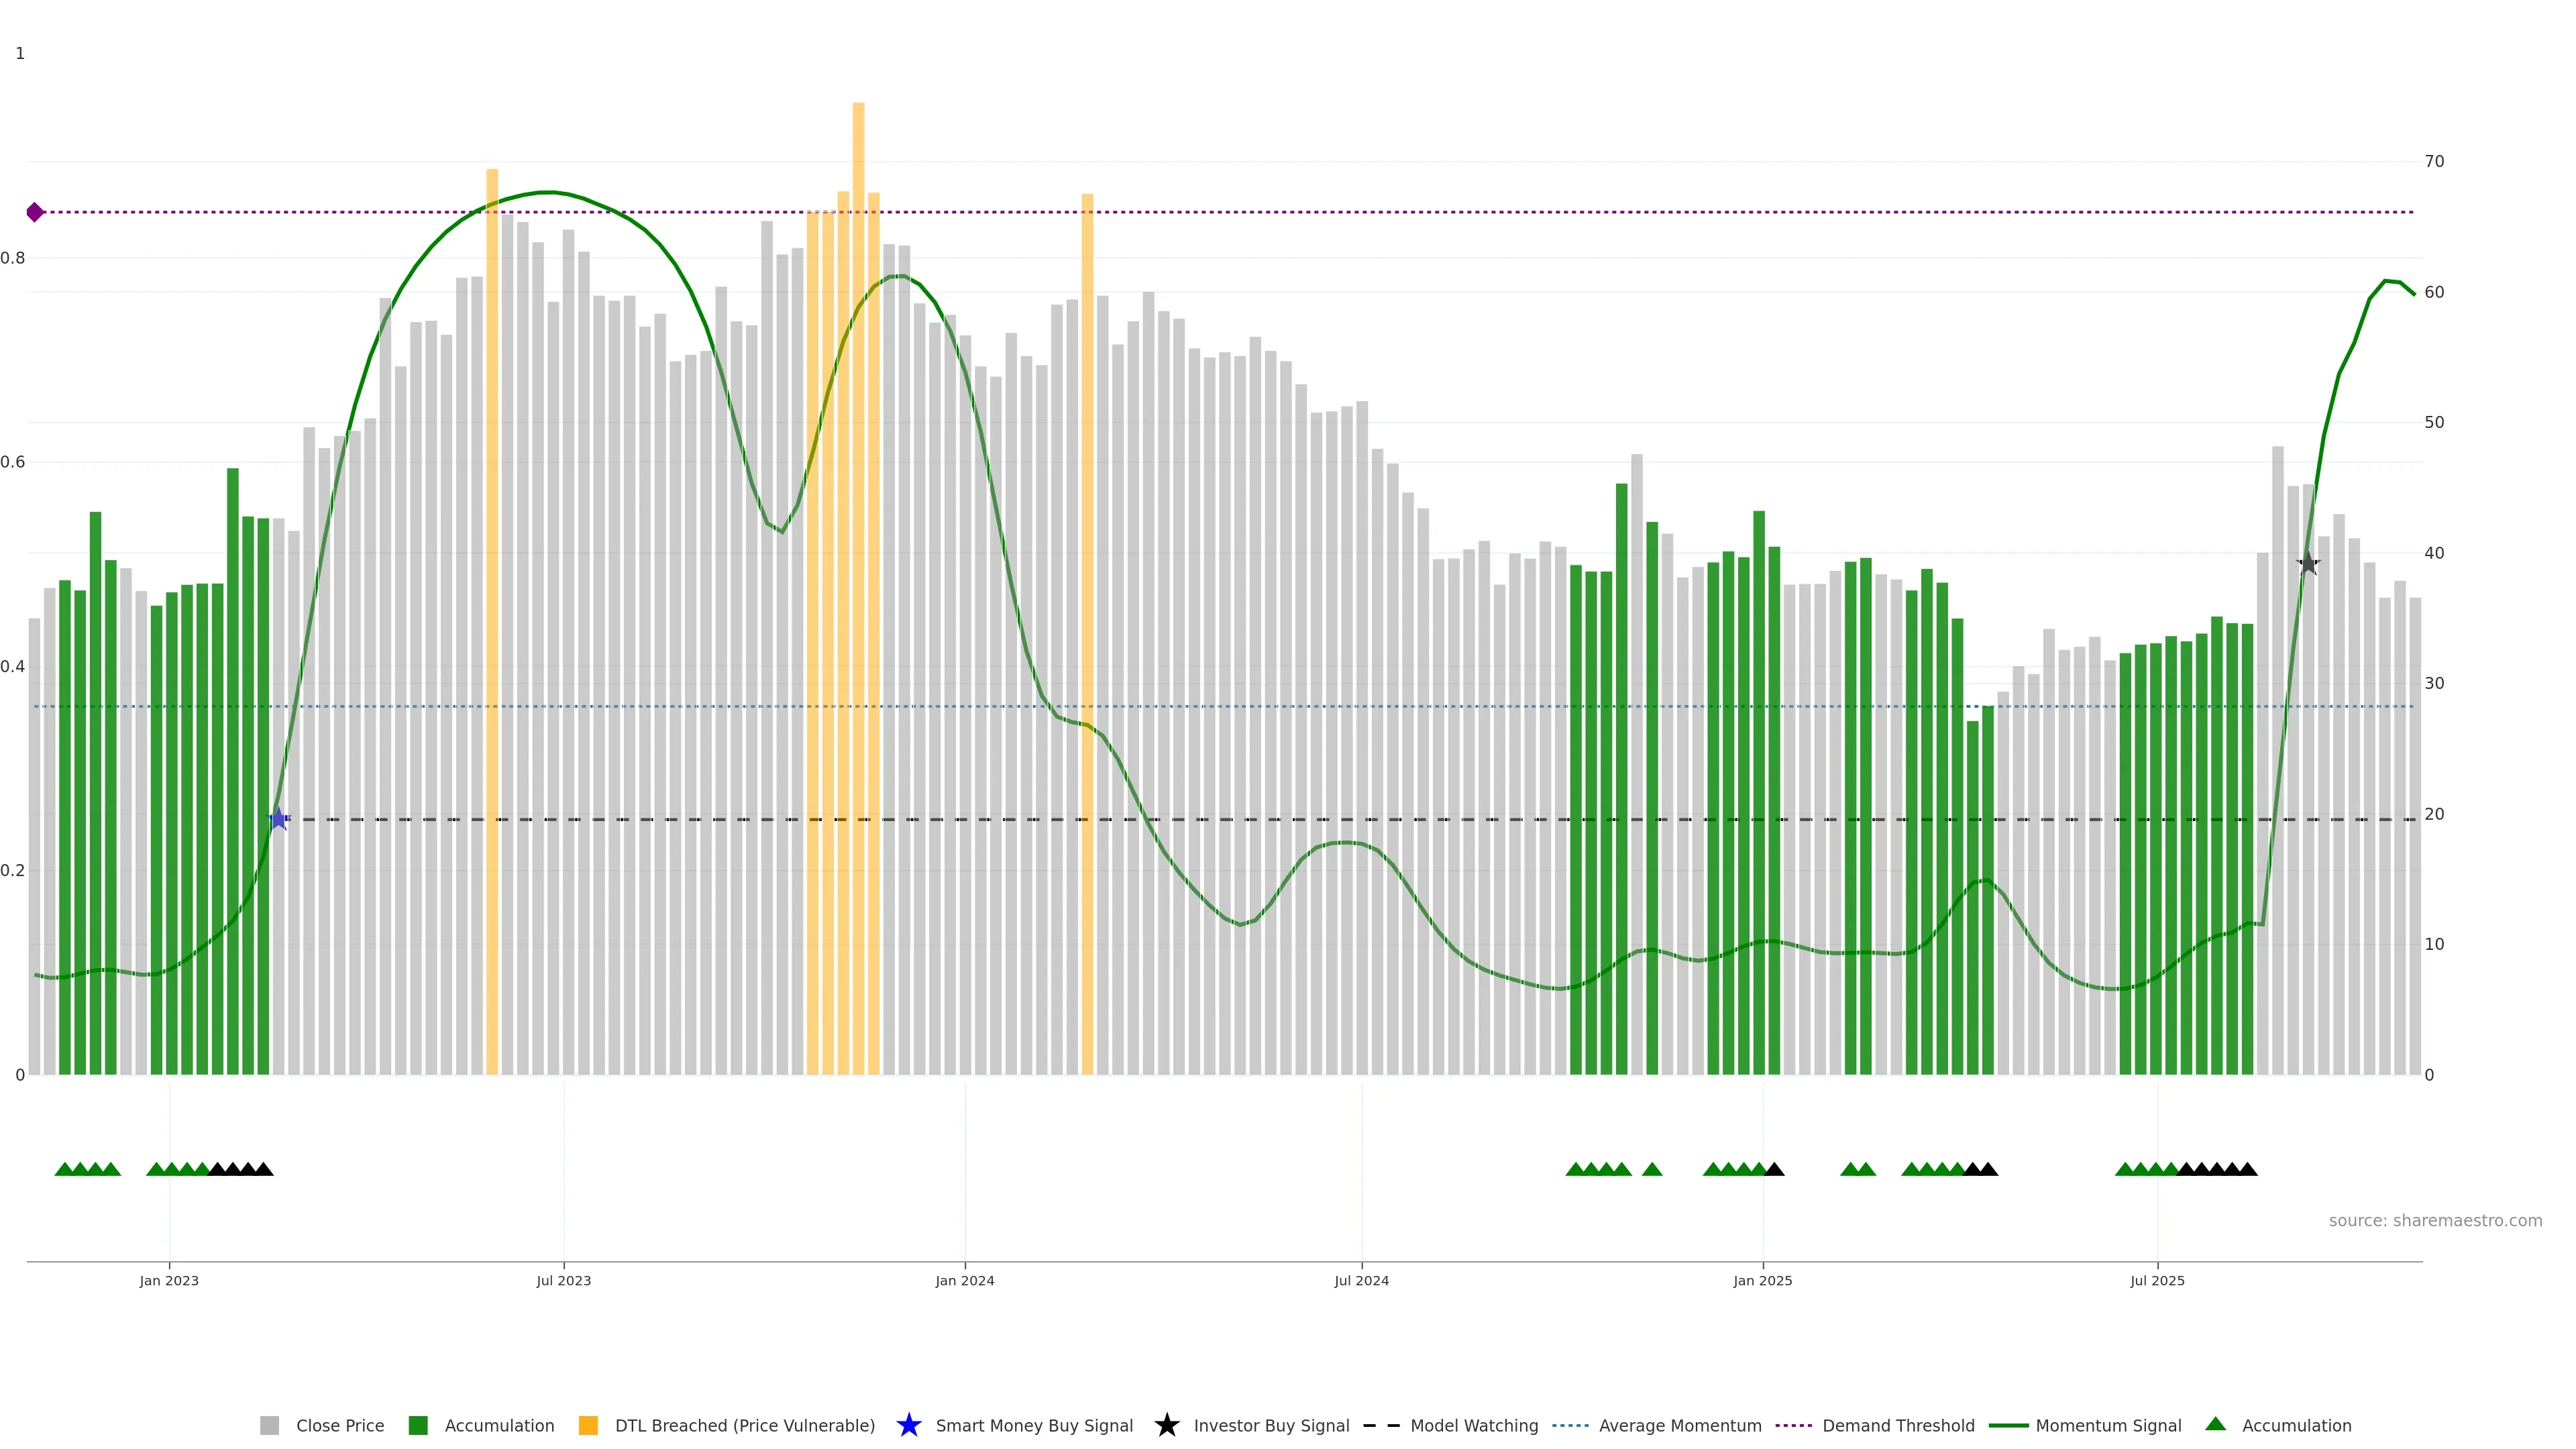Image resolution: width=2576 pixels, height=1449 pixels.
Task: Click the green Accumulation color swatch in legend
Action: [418, 1426]
